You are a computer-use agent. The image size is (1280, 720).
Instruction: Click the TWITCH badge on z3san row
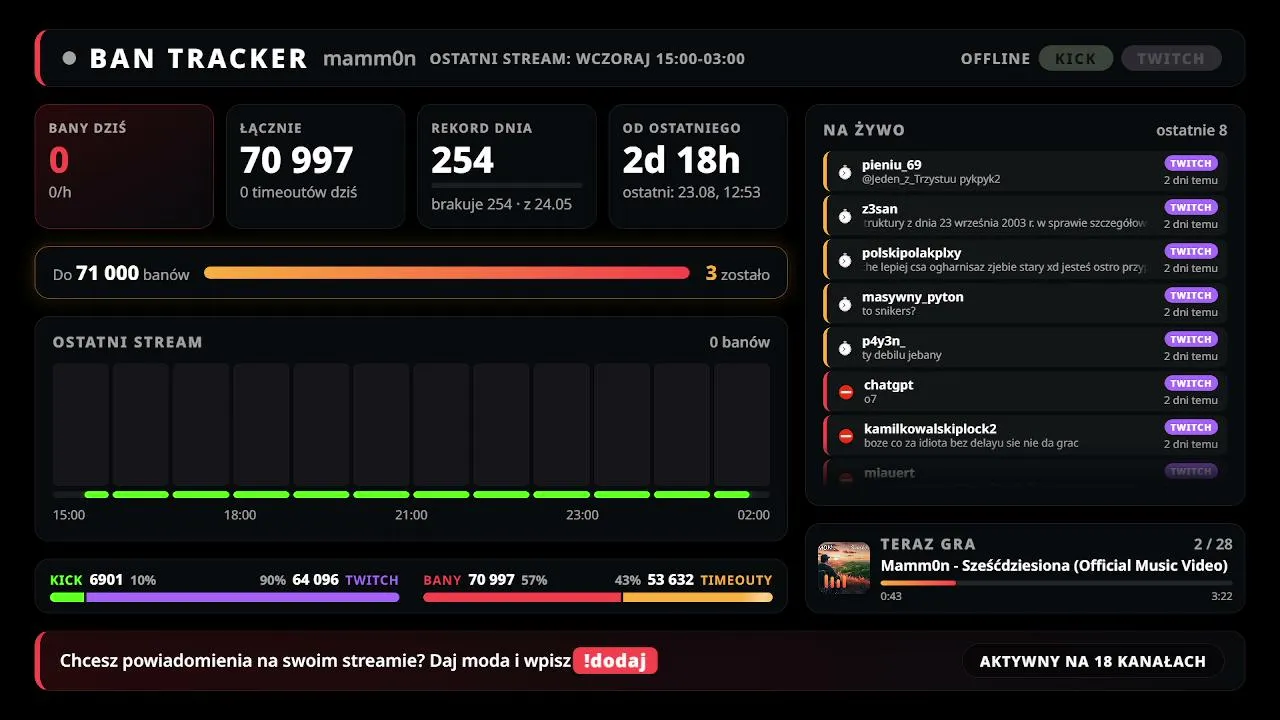[1191, 207]
